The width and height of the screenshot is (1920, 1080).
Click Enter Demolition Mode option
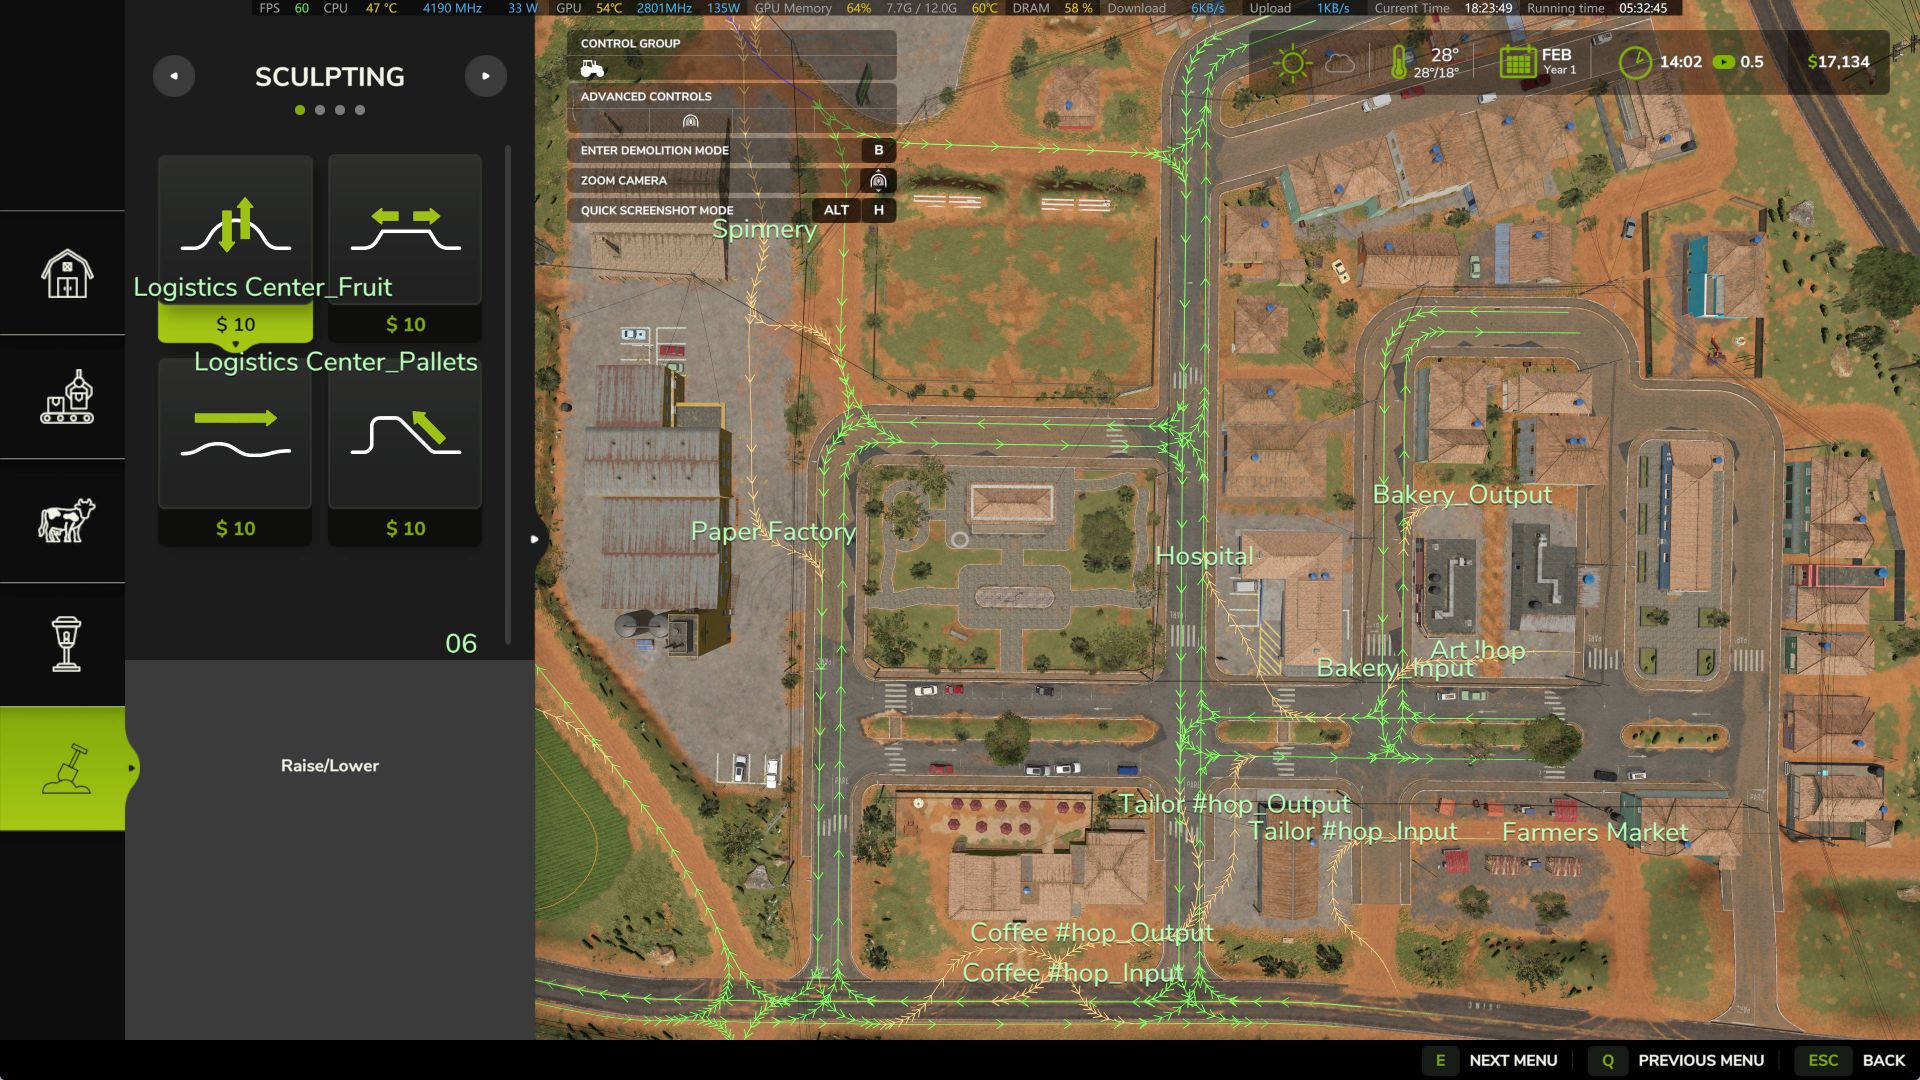click(732, 150)
